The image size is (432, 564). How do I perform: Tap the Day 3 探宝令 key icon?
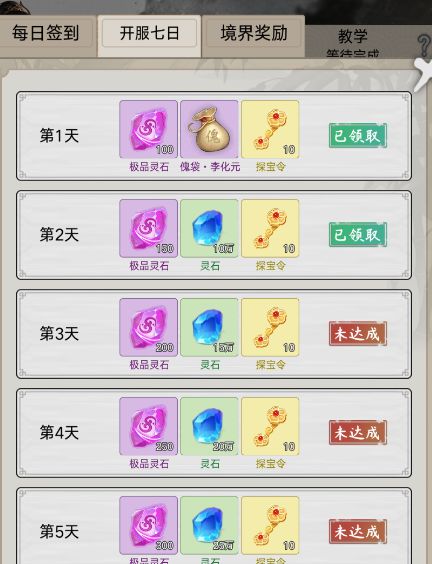270,327
